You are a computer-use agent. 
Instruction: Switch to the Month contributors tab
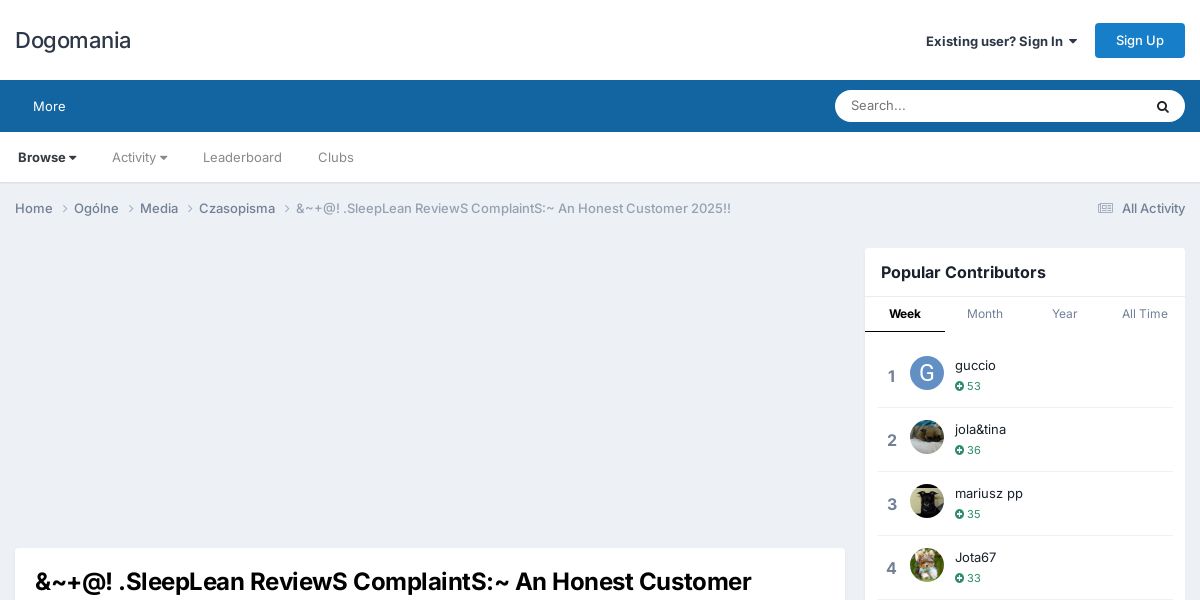click(985, 314)
